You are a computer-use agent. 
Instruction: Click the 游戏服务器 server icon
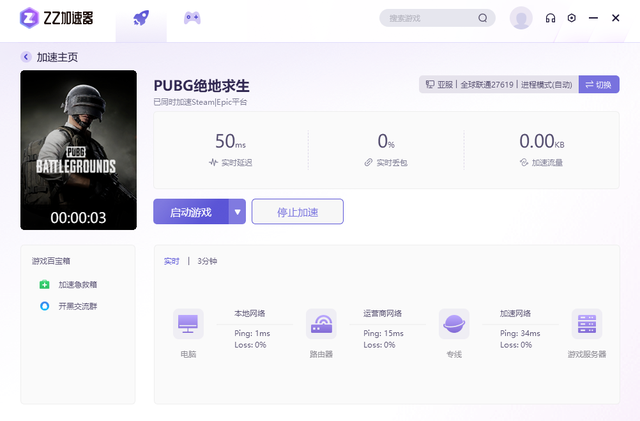[587, 324]
